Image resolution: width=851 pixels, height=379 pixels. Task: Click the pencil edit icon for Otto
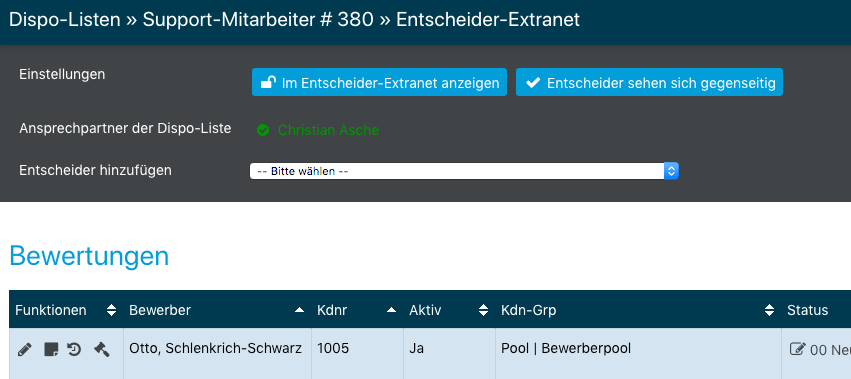pyautogui.click(x=24, y=349)
